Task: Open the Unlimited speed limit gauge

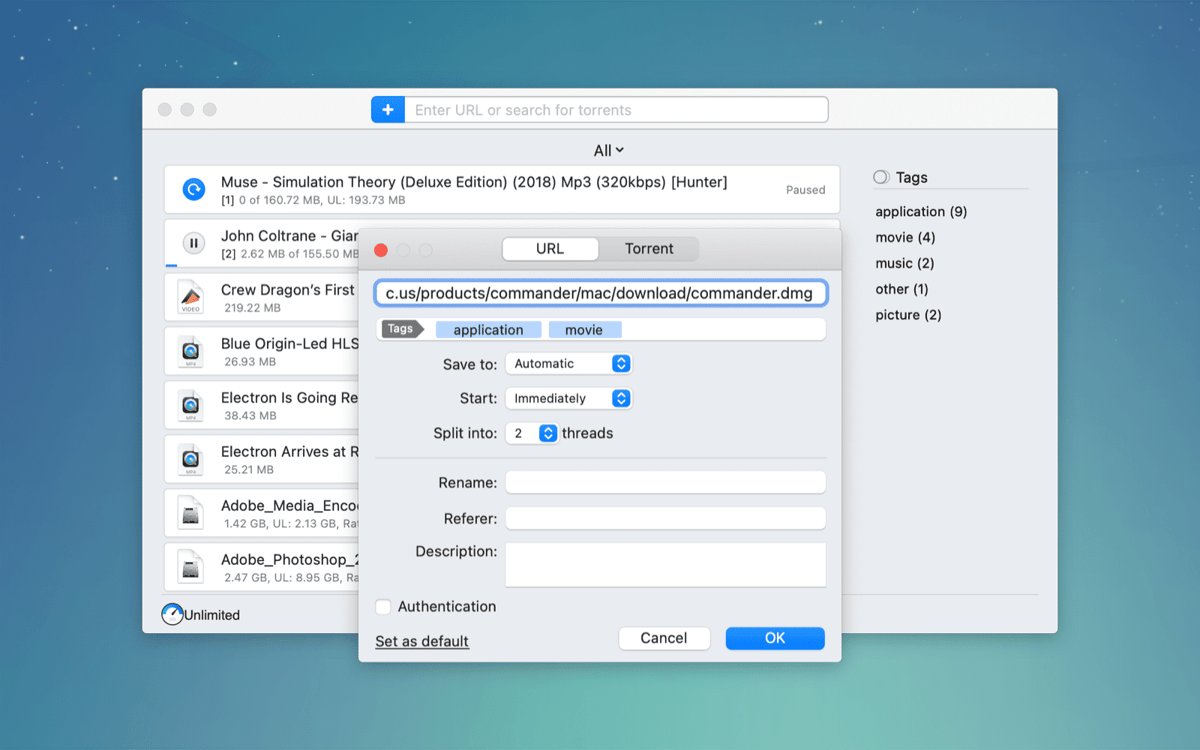Action: click(172, 615)
